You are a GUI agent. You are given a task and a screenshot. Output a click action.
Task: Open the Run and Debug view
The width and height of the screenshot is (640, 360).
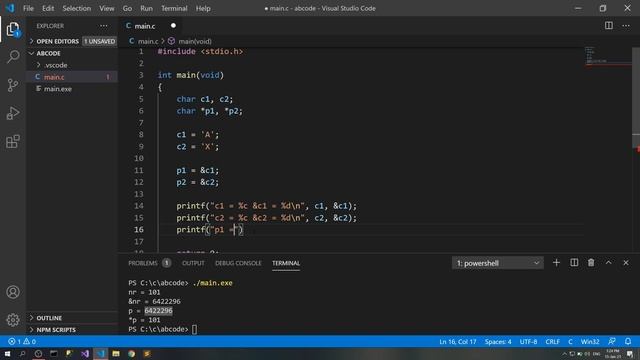coord(13,113)
